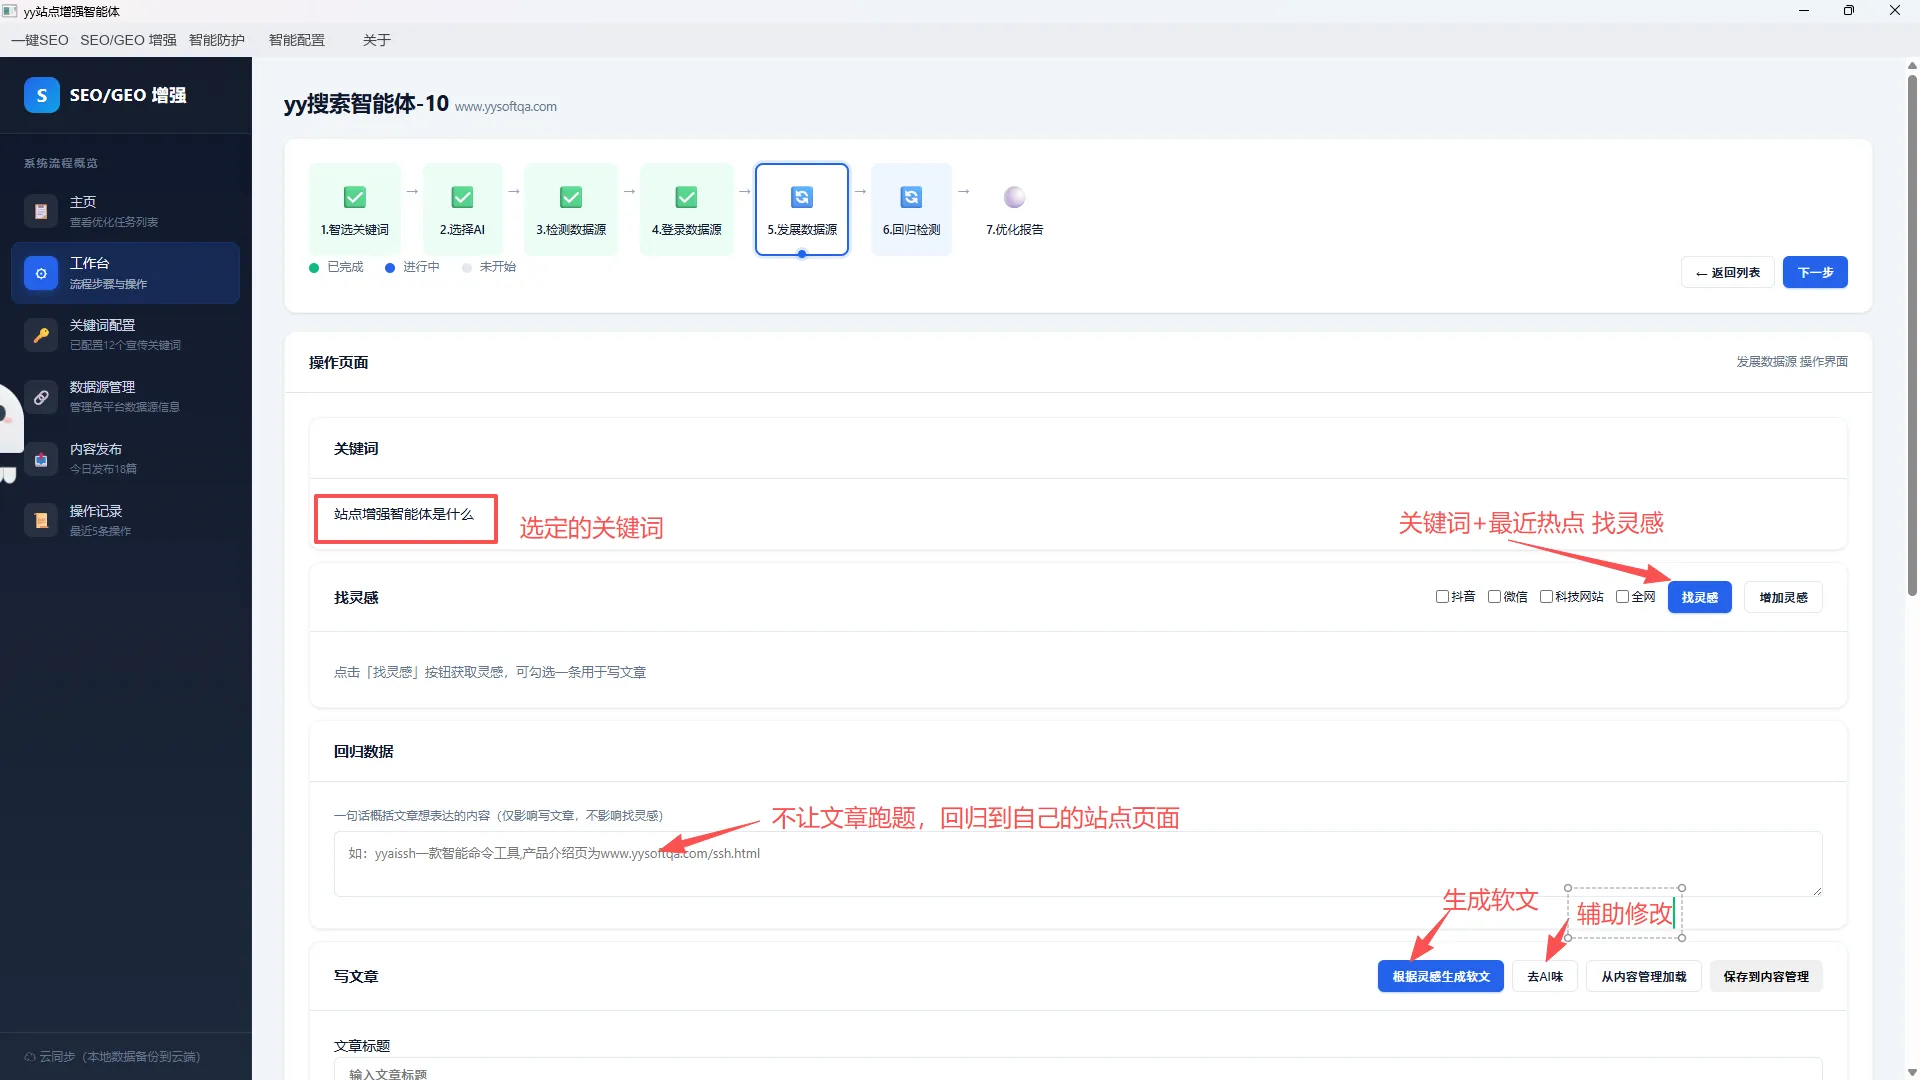
Task: Click step 4 登录数据源 checkmark icon
Action: [x=686, y=197]
